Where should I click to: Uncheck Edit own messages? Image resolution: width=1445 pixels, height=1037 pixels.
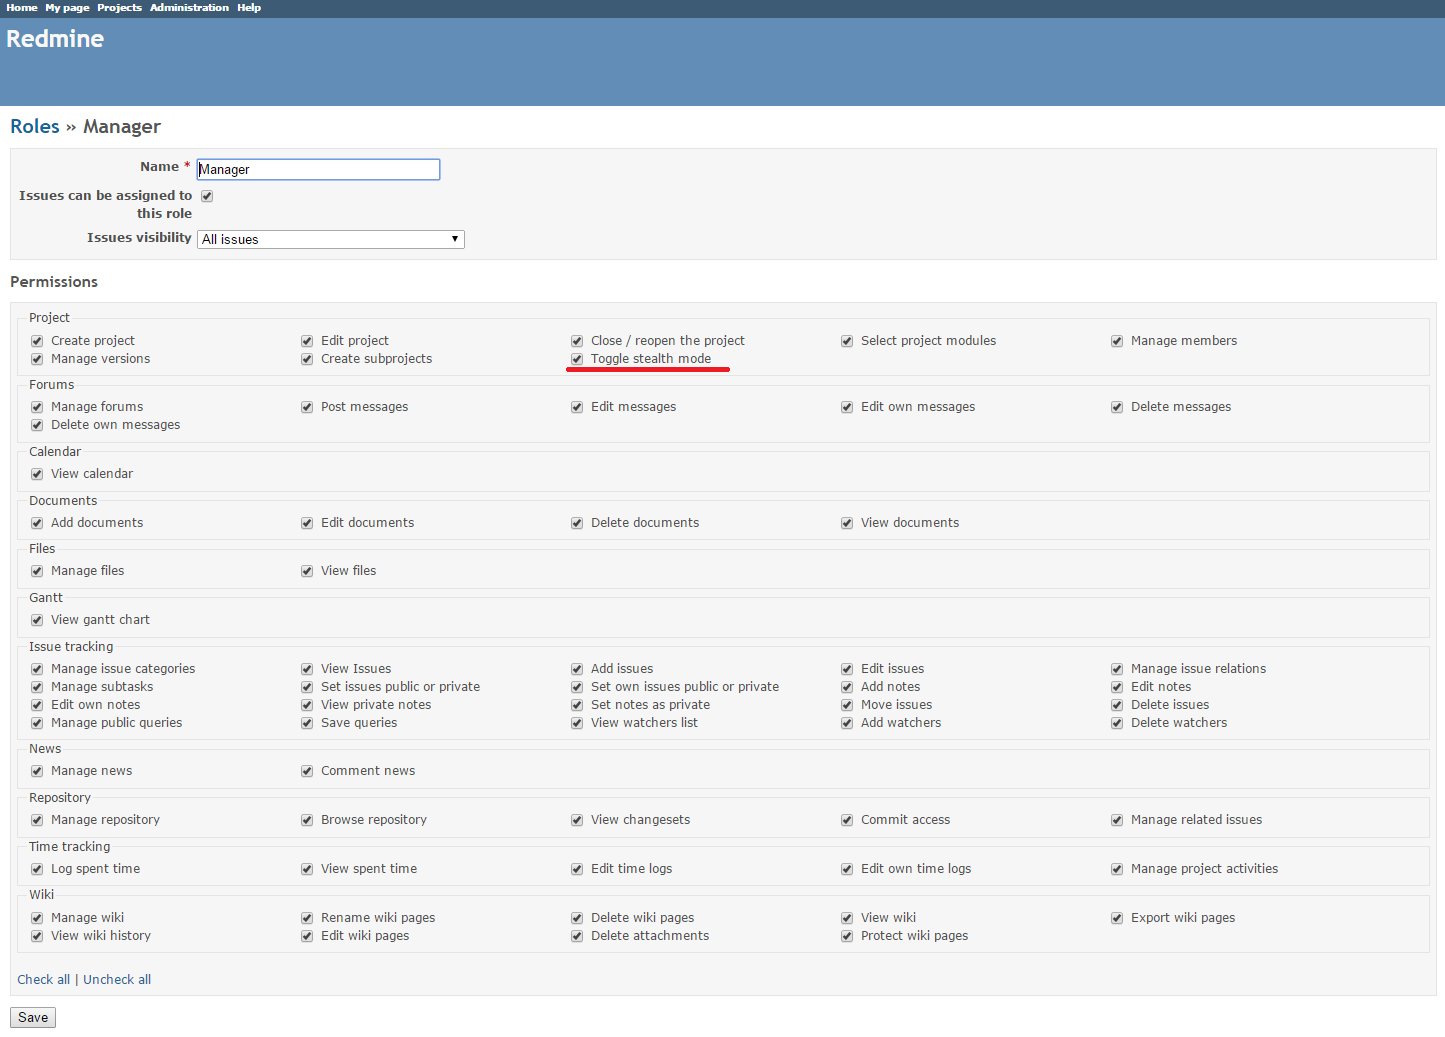pyautogui.click(x=847, y=407)
